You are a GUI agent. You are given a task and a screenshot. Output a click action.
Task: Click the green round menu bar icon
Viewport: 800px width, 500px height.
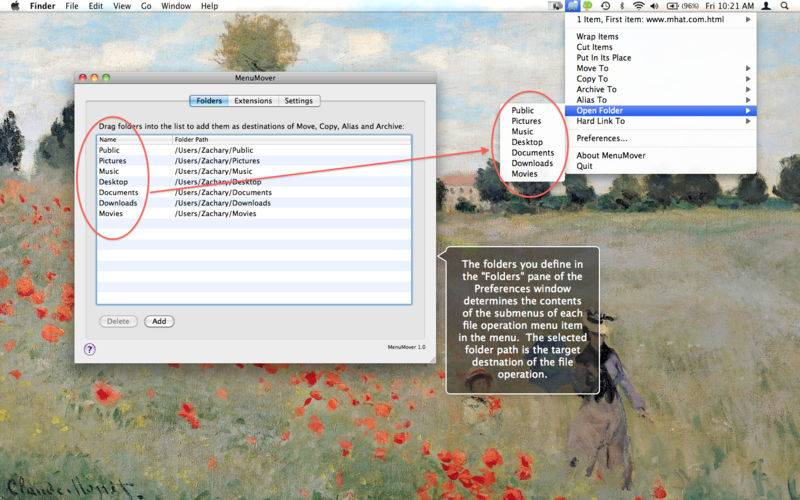[x=588, y=6]
